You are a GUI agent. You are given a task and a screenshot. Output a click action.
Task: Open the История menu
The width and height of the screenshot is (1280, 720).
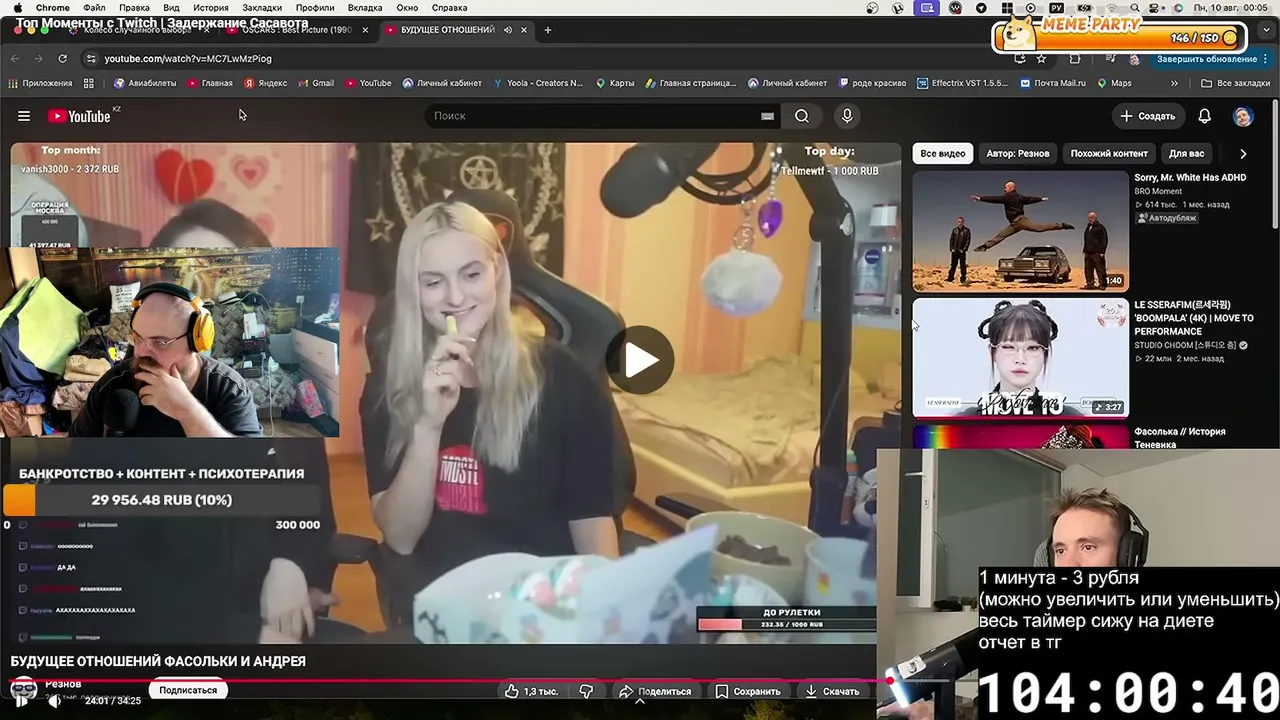pyautogui.click(x=211, y=8)
